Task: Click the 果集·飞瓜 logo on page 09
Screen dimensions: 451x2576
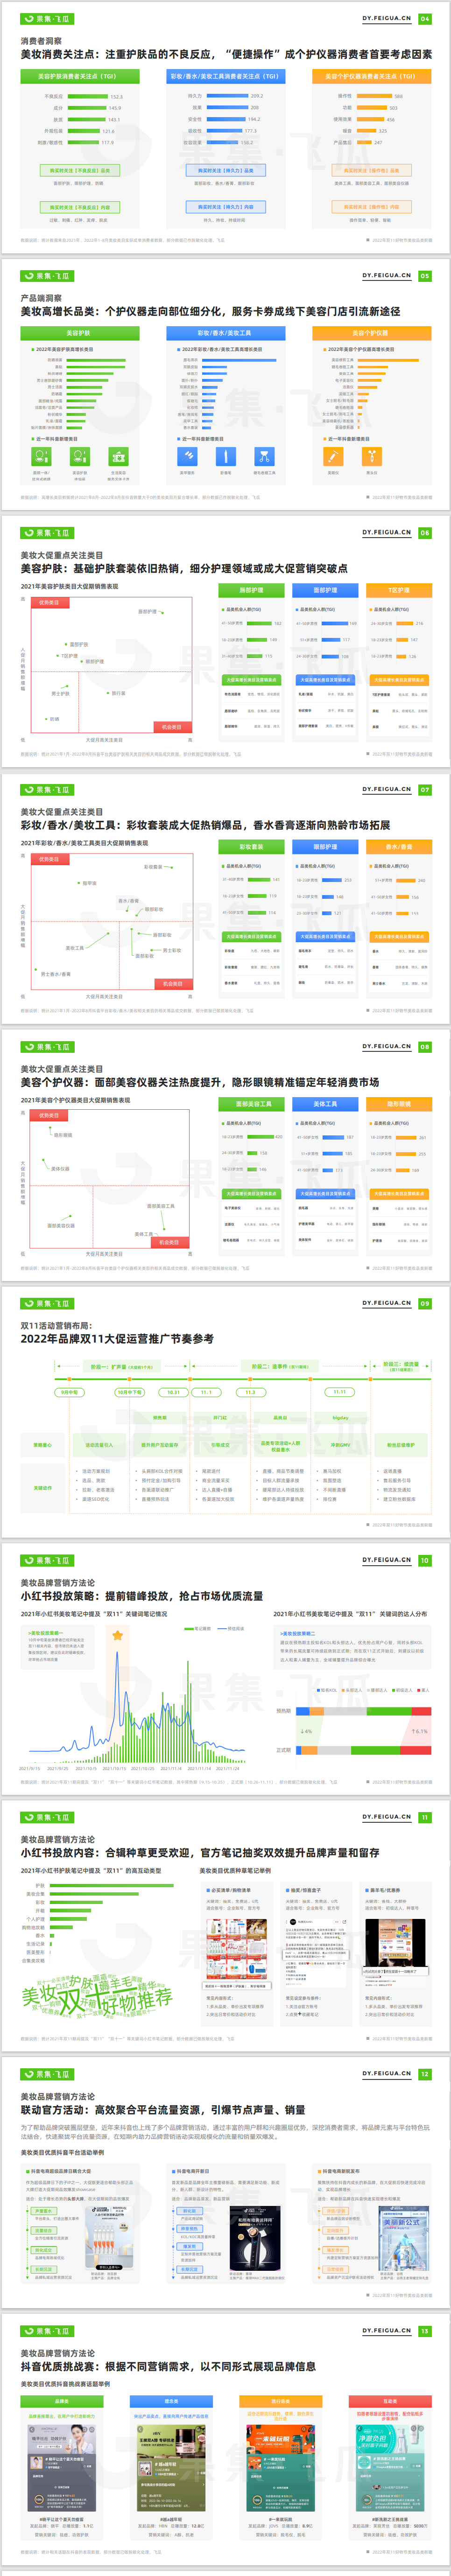Action: 47,1304
